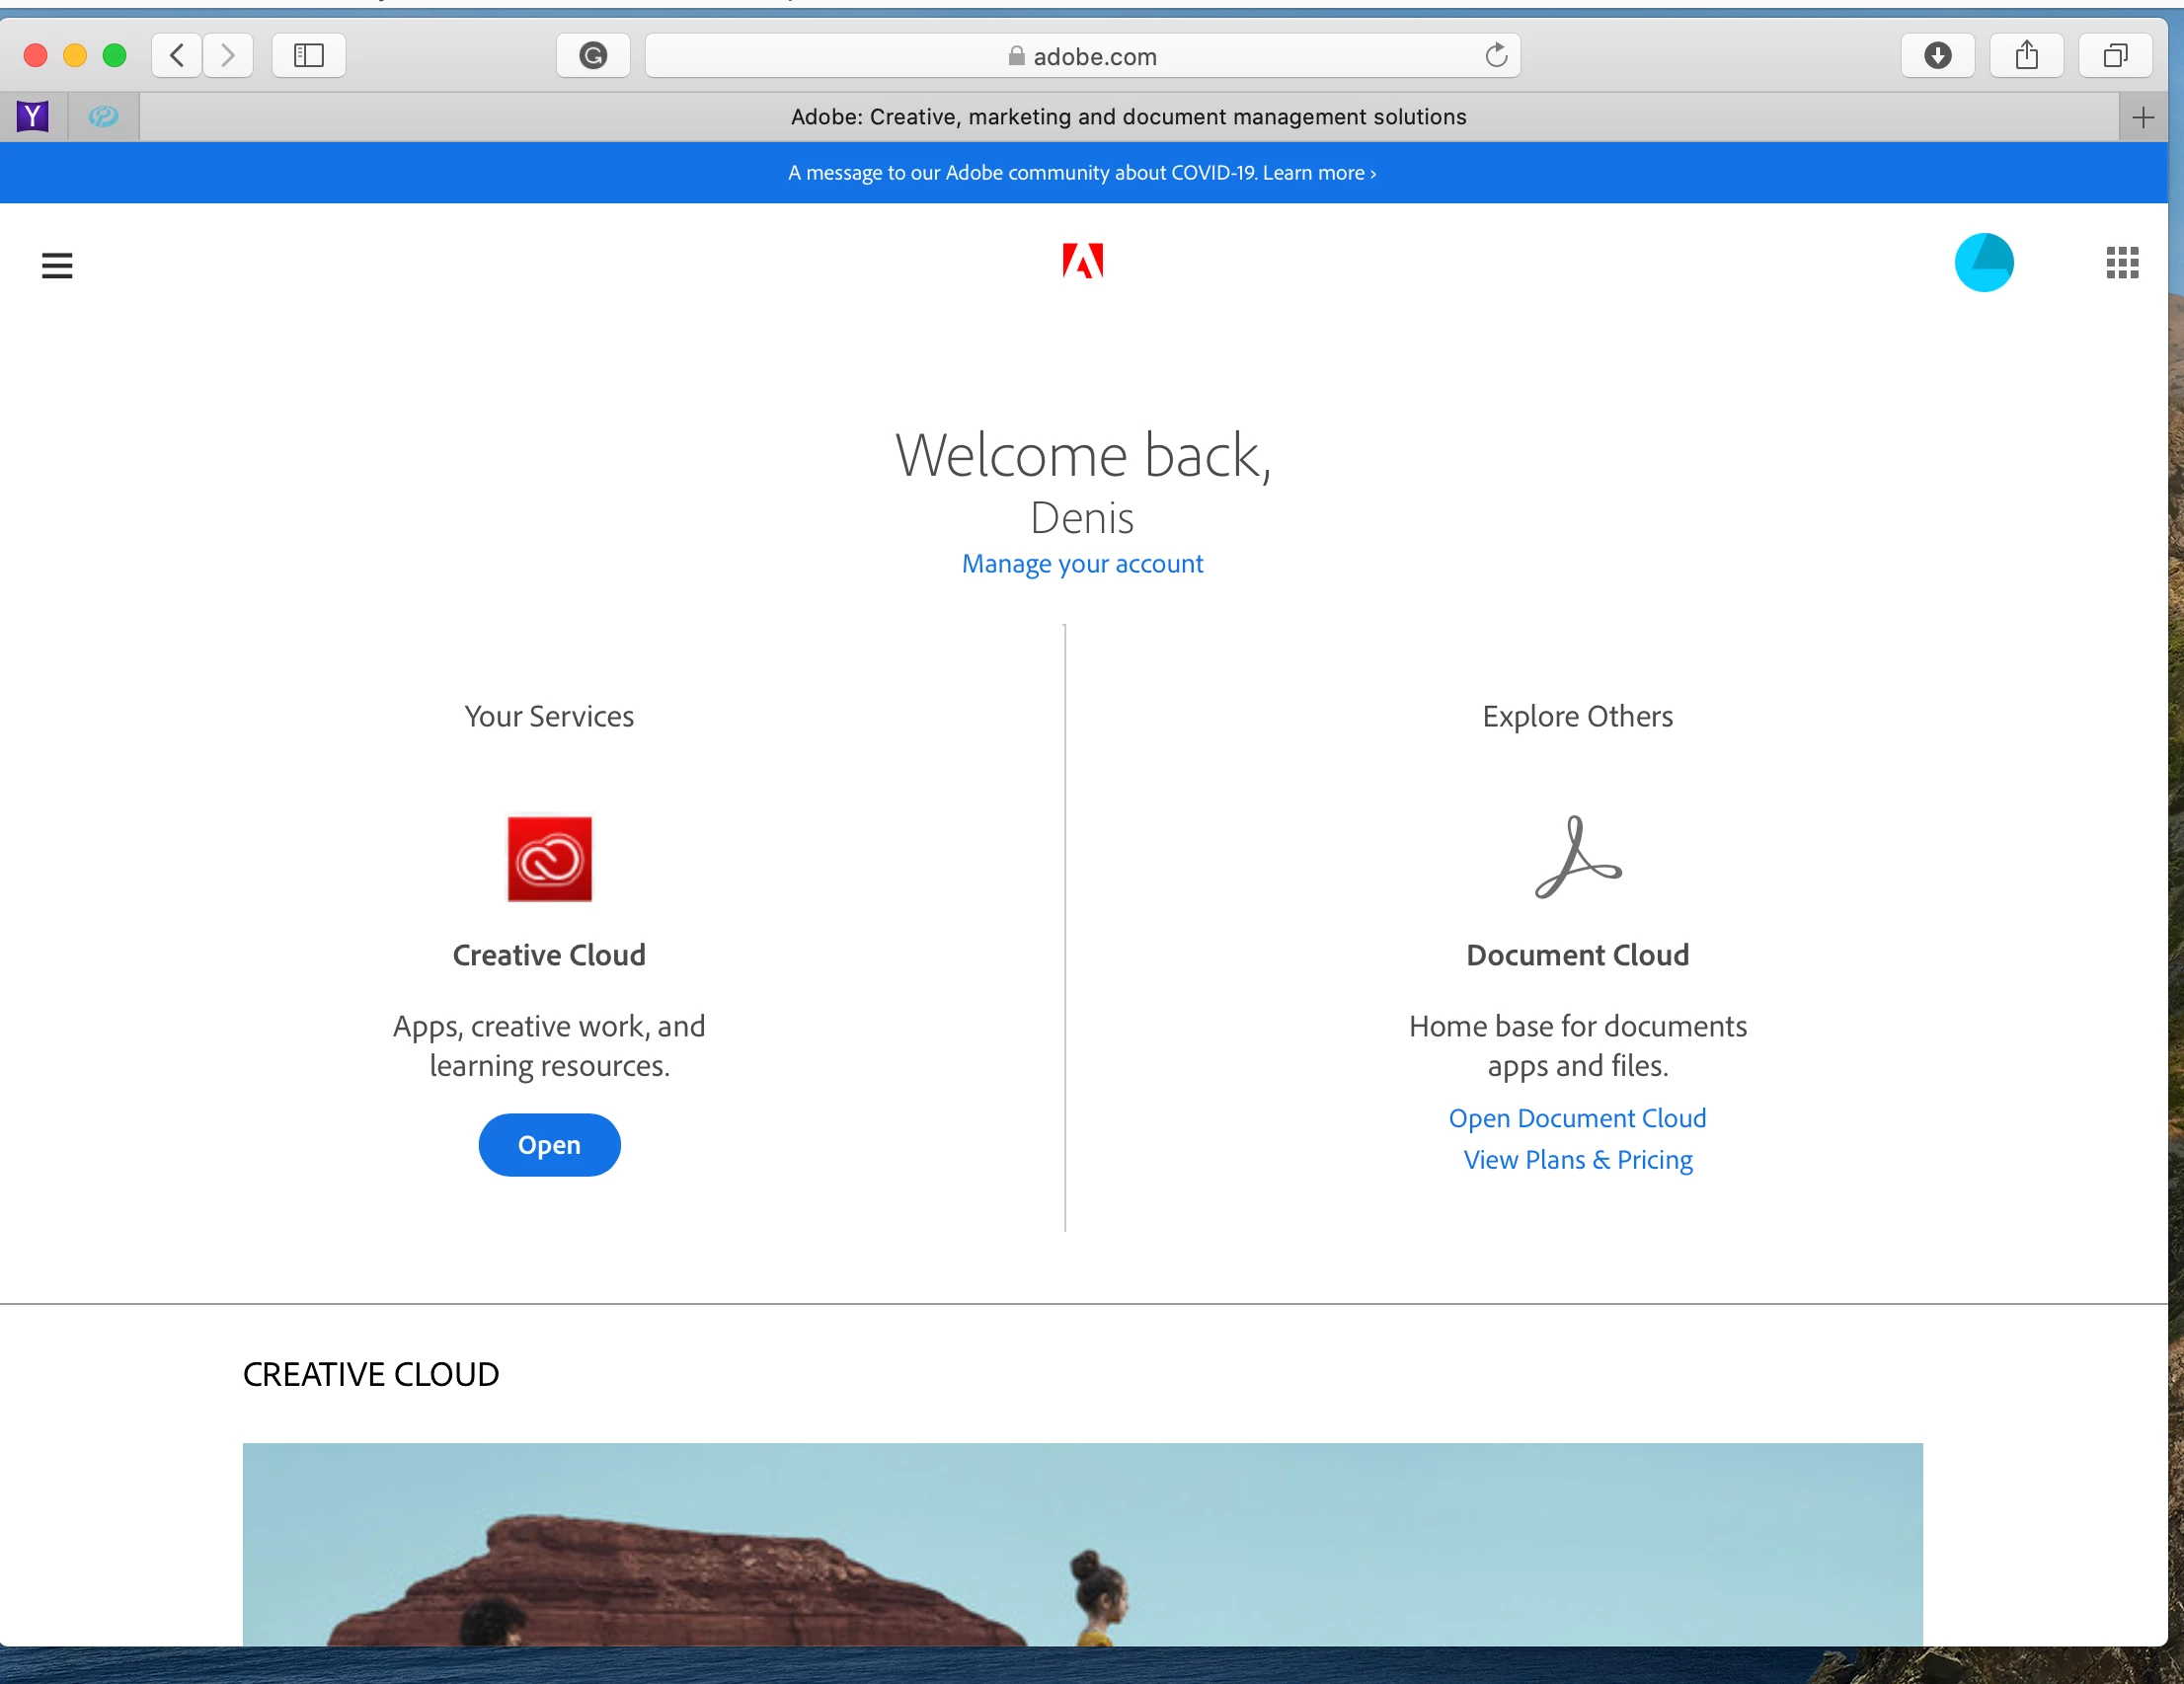The height and width of the screenshot is (1684, 2184).
Task: Switch to the pinned Yahoo tab
Action: tap(33, 117)
